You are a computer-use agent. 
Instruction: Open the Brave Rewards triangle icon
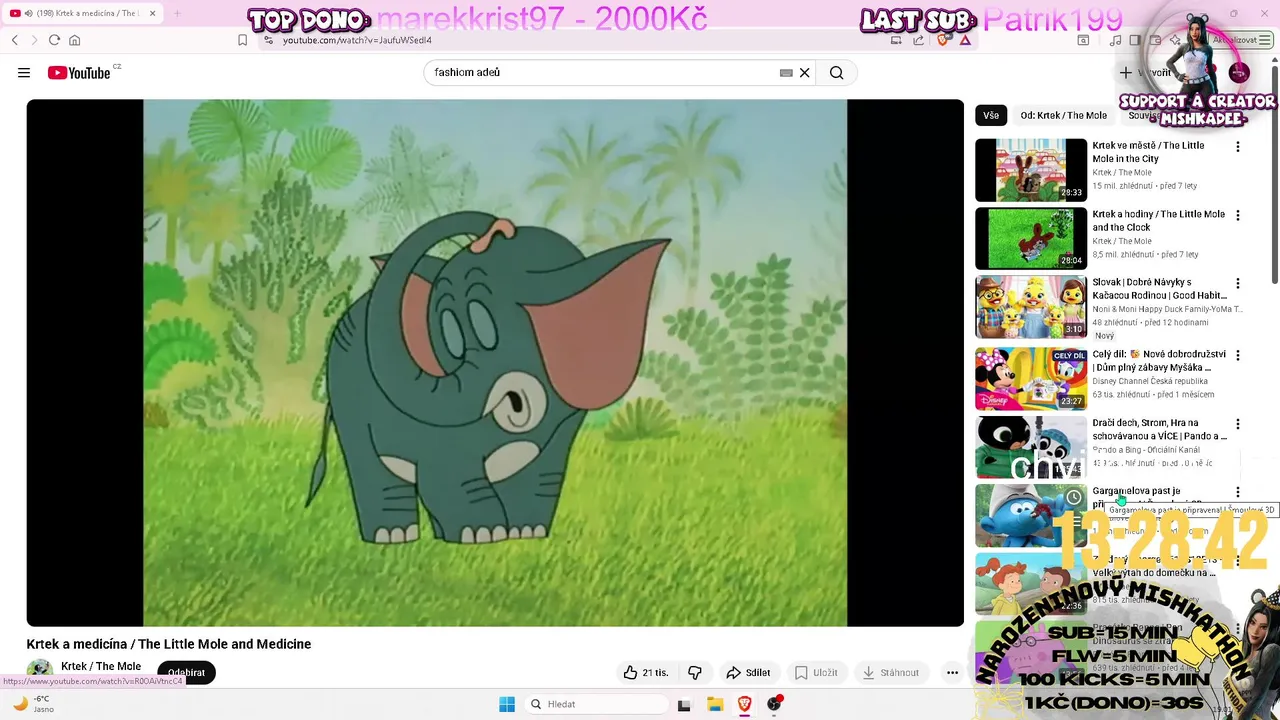pyautogui.click(x=965, y=40)
